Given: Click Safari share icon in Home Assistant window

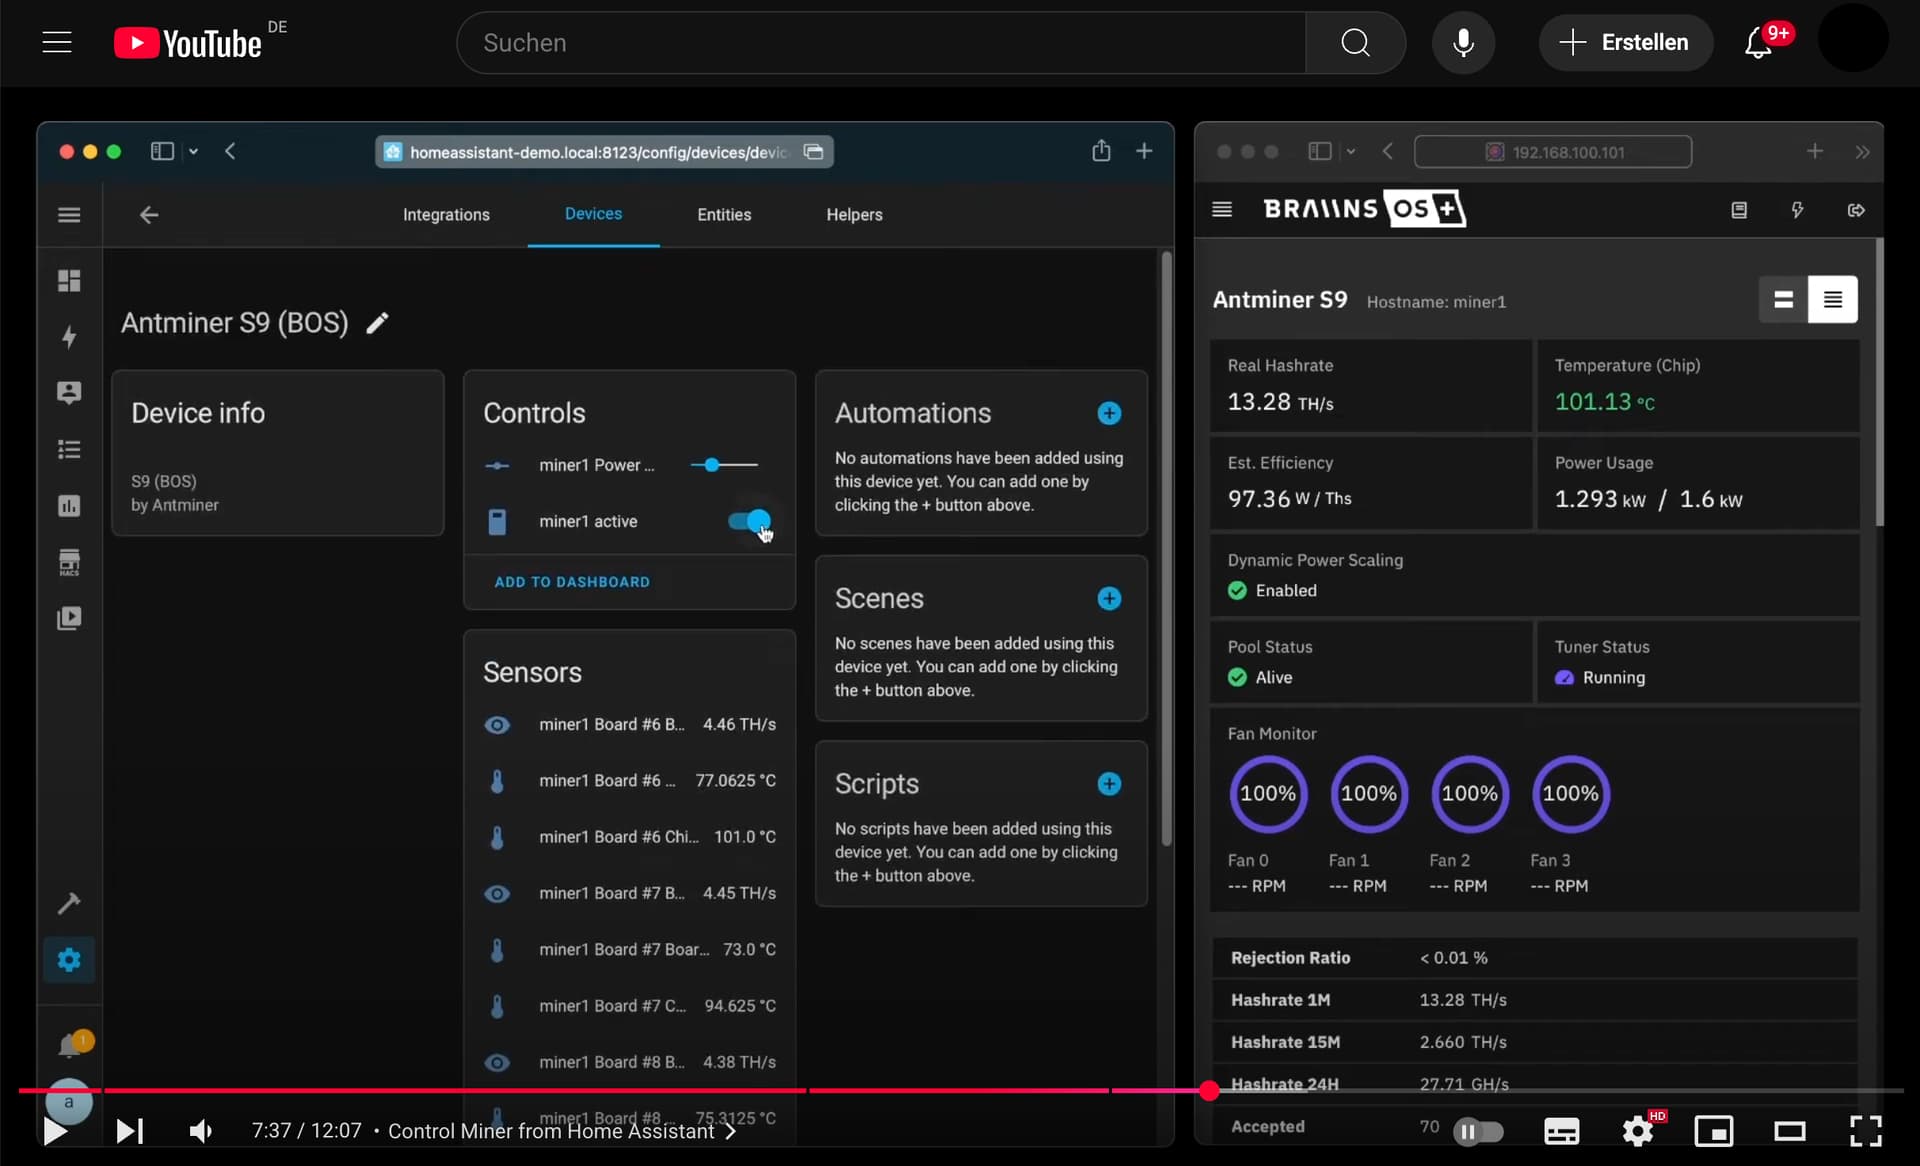Looking at the screenshot, I should [x=1101, y=151].
